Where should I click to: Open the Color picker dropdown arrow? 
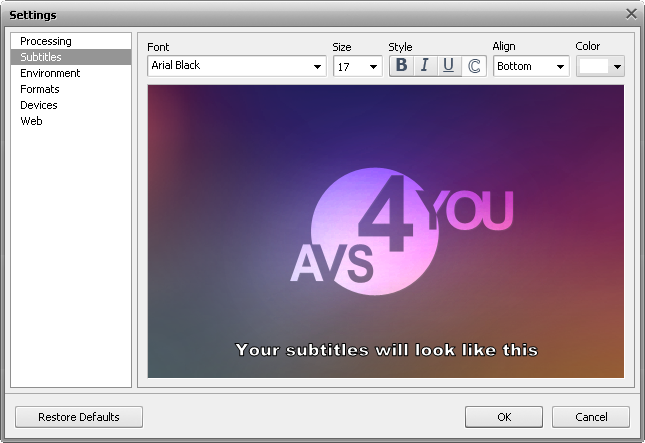click(x=617, y=67)
